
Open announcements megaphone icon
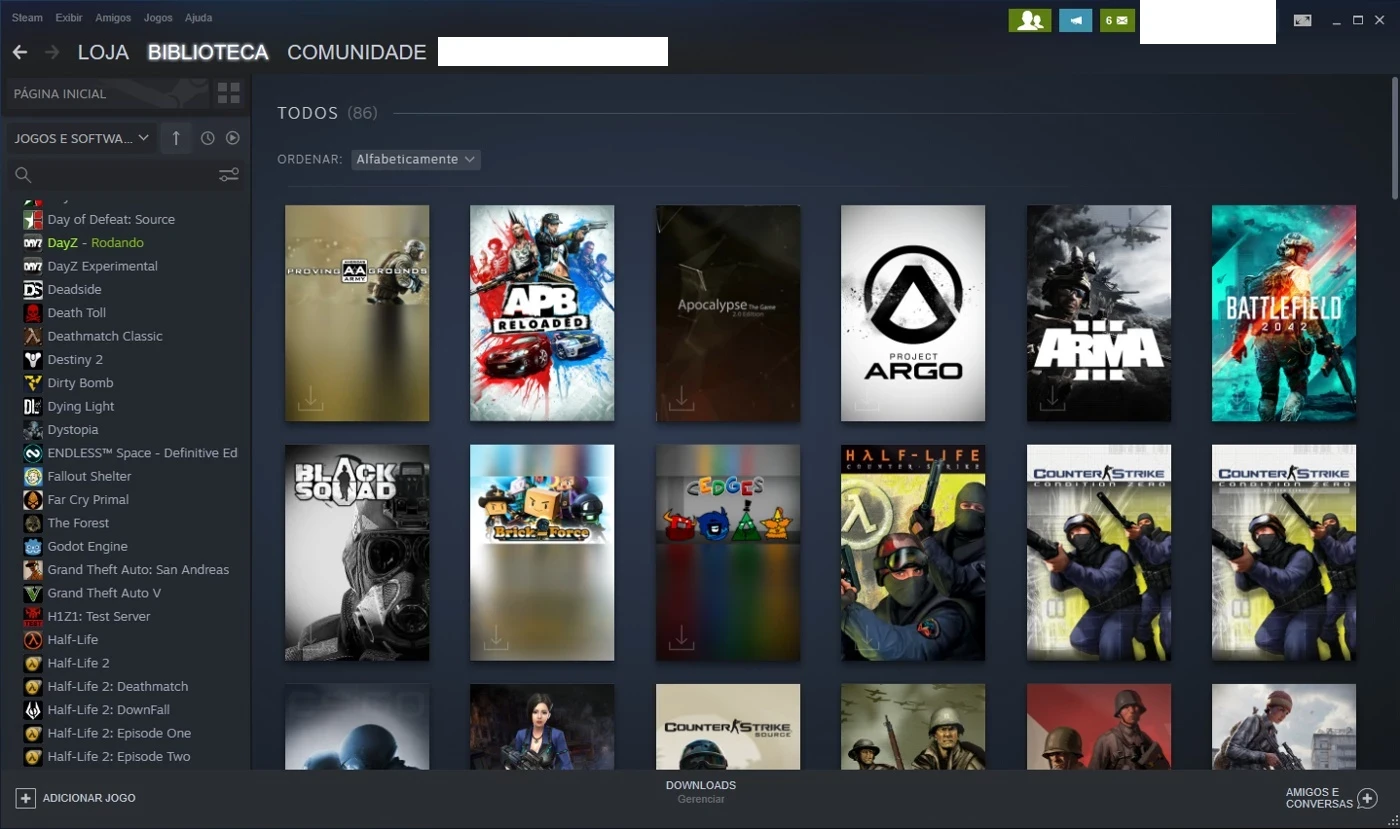(x=1076, y=20)
